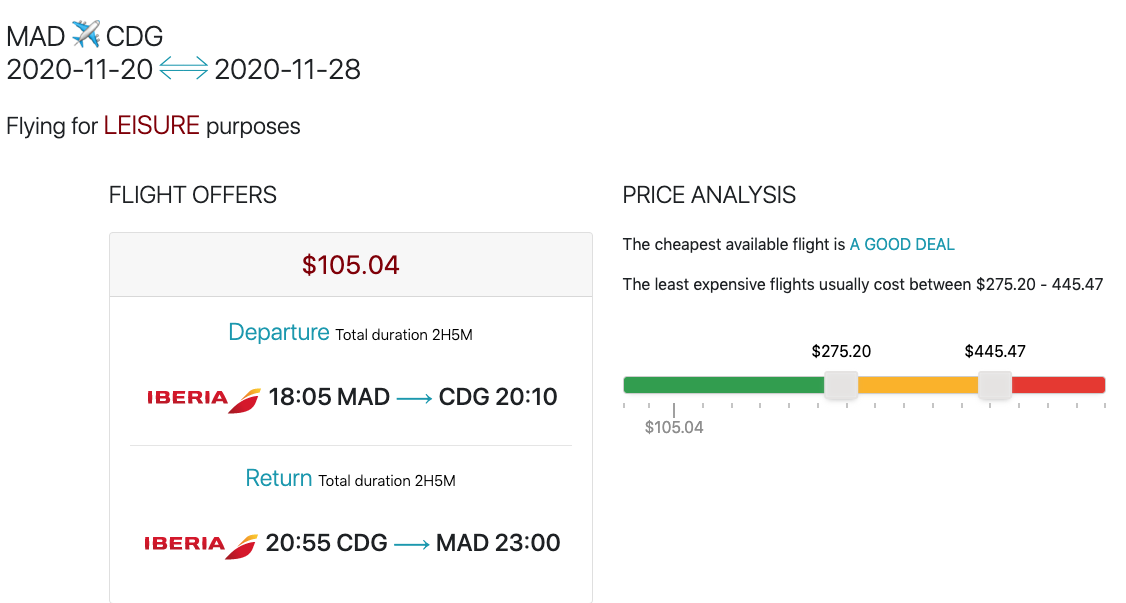Click the red segment of the price bar
Screen dimensions: 1126x603
pyautogui.click(x=1058, y=385)
